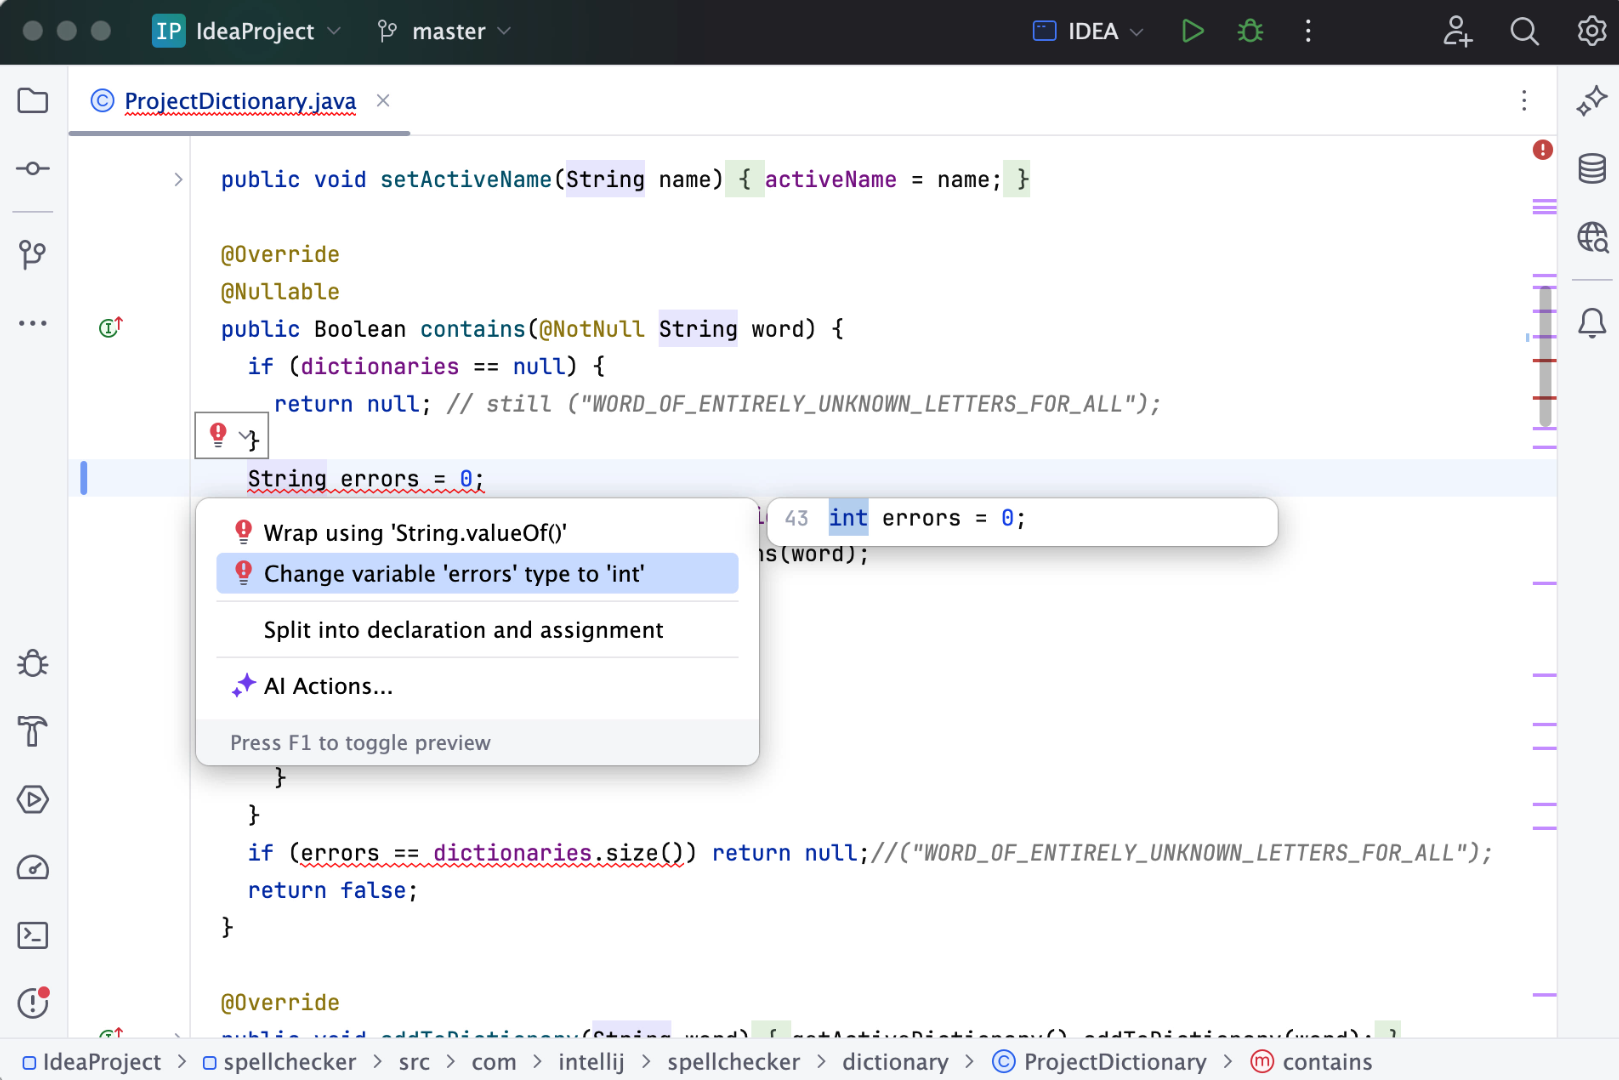Click contains method breadcrumb
The width and height of the screenshot is (1619, 1080).
pos(1312,1062)
